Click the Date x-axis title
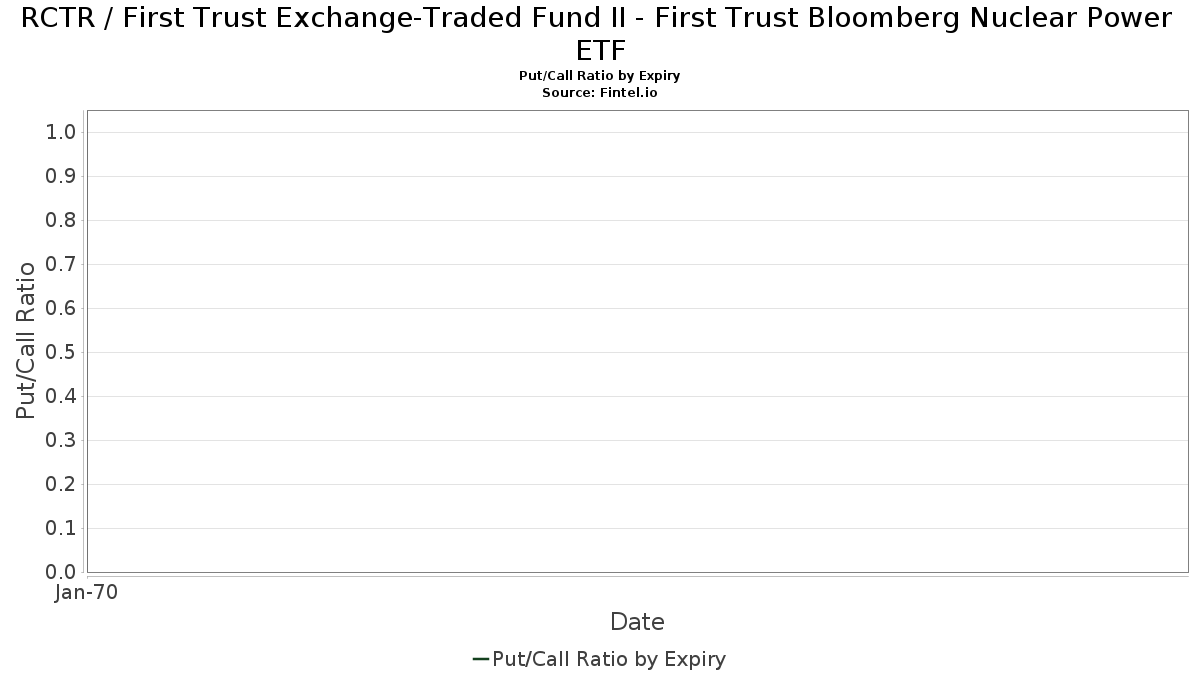1200x675 pixels. tap(637, 622)
